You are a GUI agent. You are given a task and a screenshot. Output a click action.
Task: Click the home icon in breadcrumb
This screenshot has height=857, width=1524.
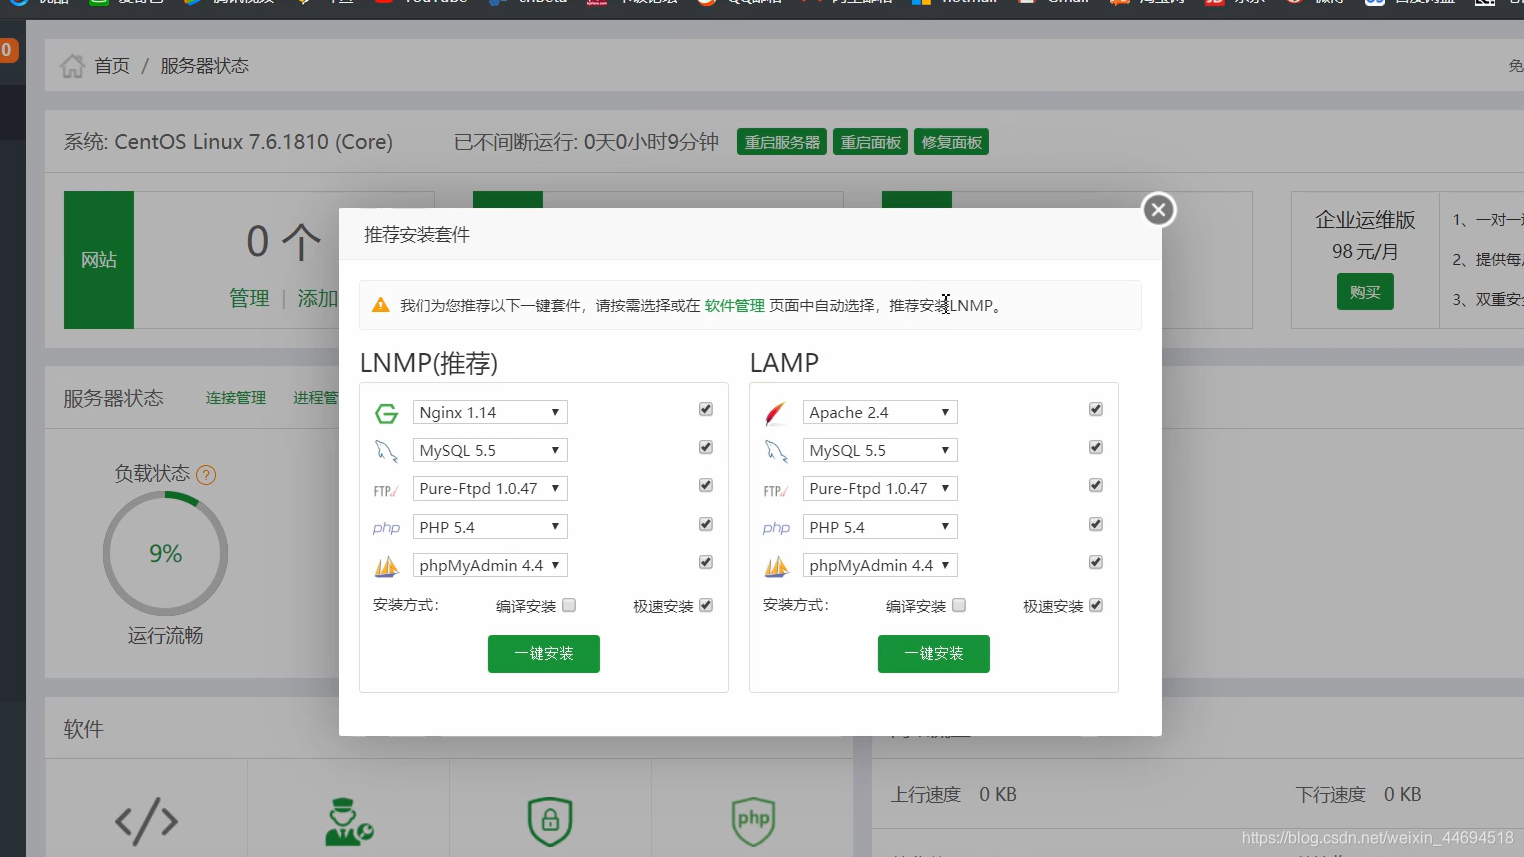[x=72, y=66]
